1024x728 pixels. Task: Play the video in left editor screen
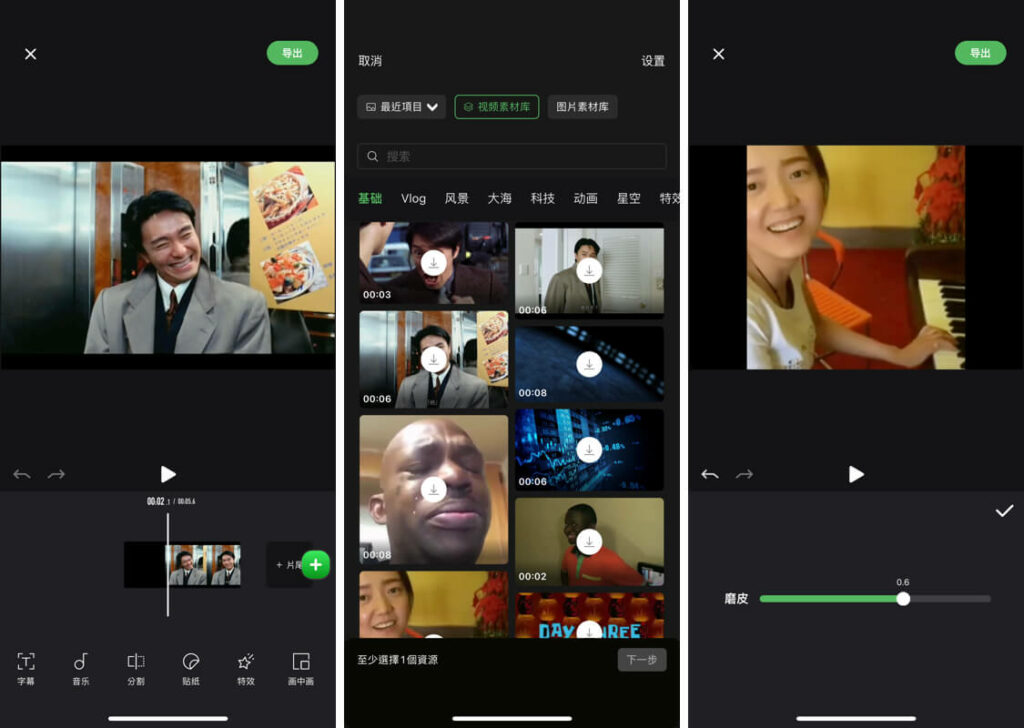tap(168, 474)
